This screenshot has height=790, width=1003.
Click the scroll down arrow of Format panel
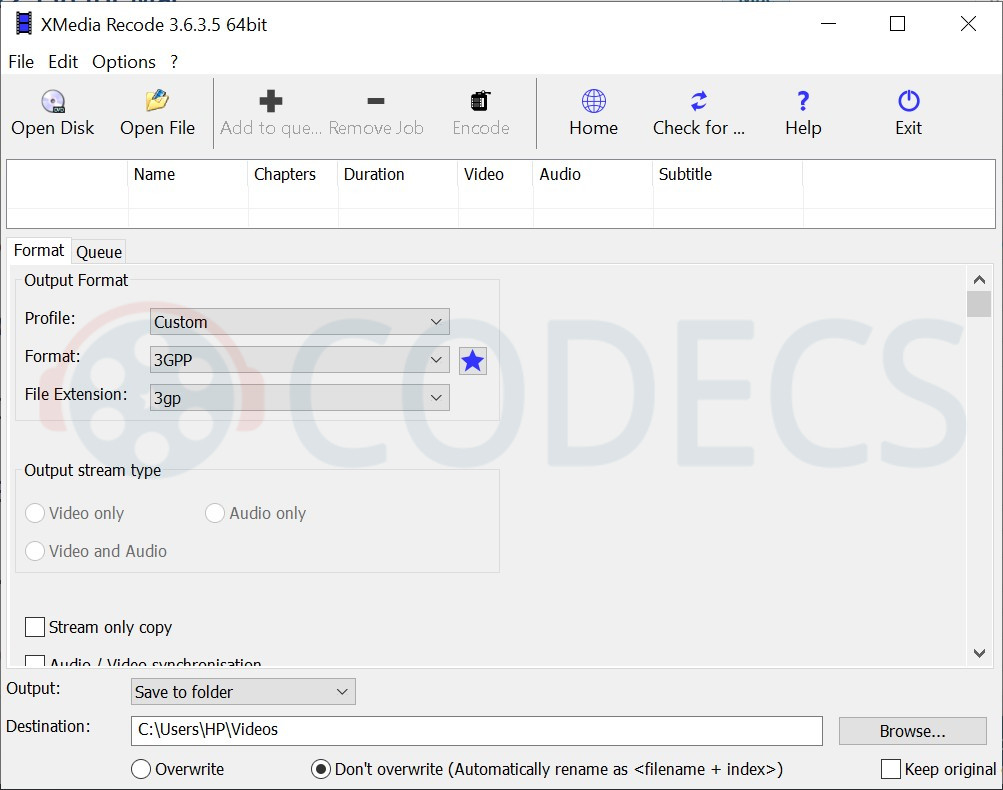979,653
